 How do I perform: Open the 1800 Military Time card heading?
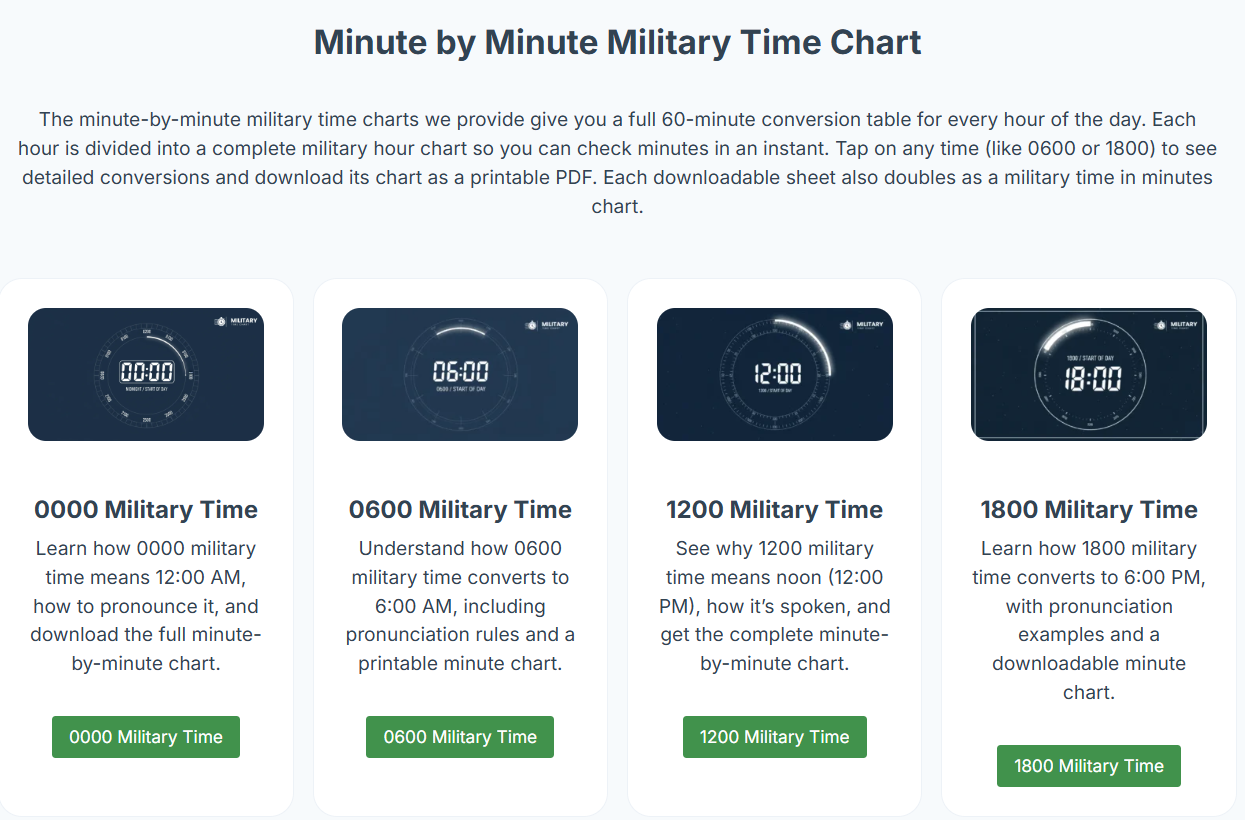pyautogui.click(x=1088, y=509)
